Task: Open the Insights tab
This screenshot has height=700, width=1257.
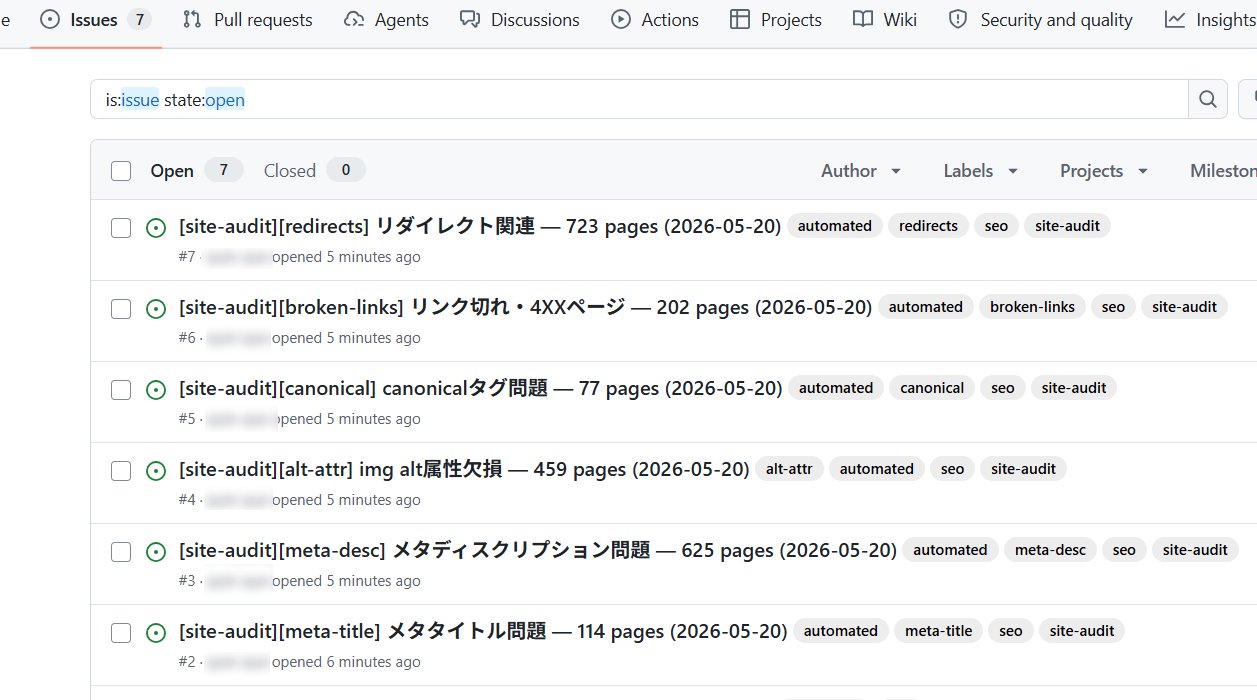Action: click(x=1210, y=20)
